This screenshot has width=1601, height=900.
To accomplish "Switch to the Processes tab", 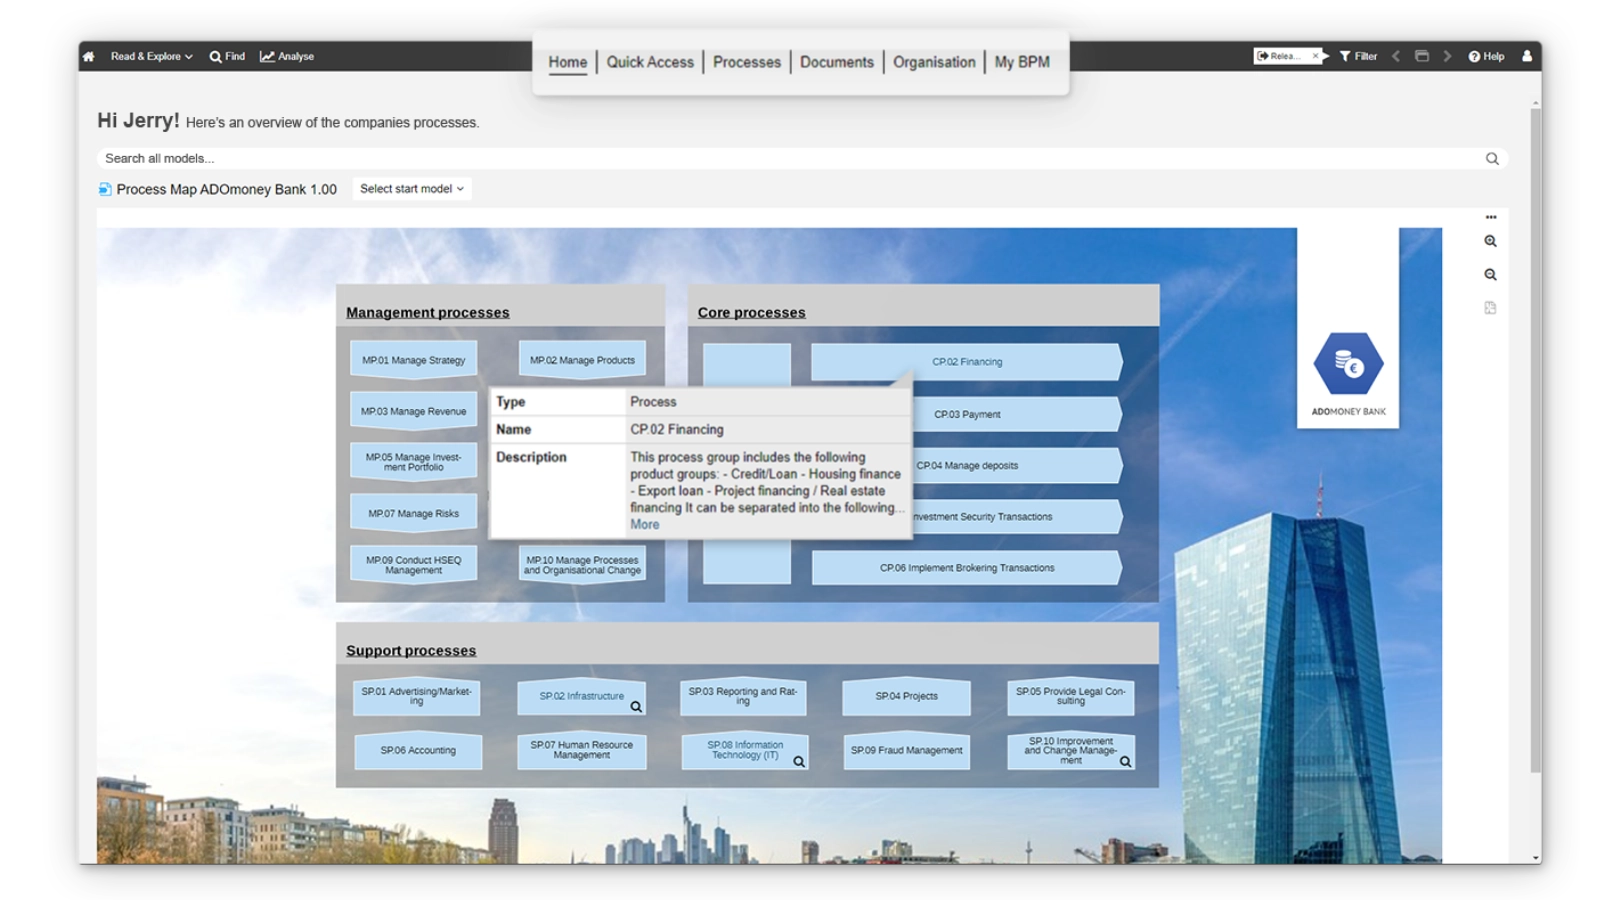I will (747, 62).
